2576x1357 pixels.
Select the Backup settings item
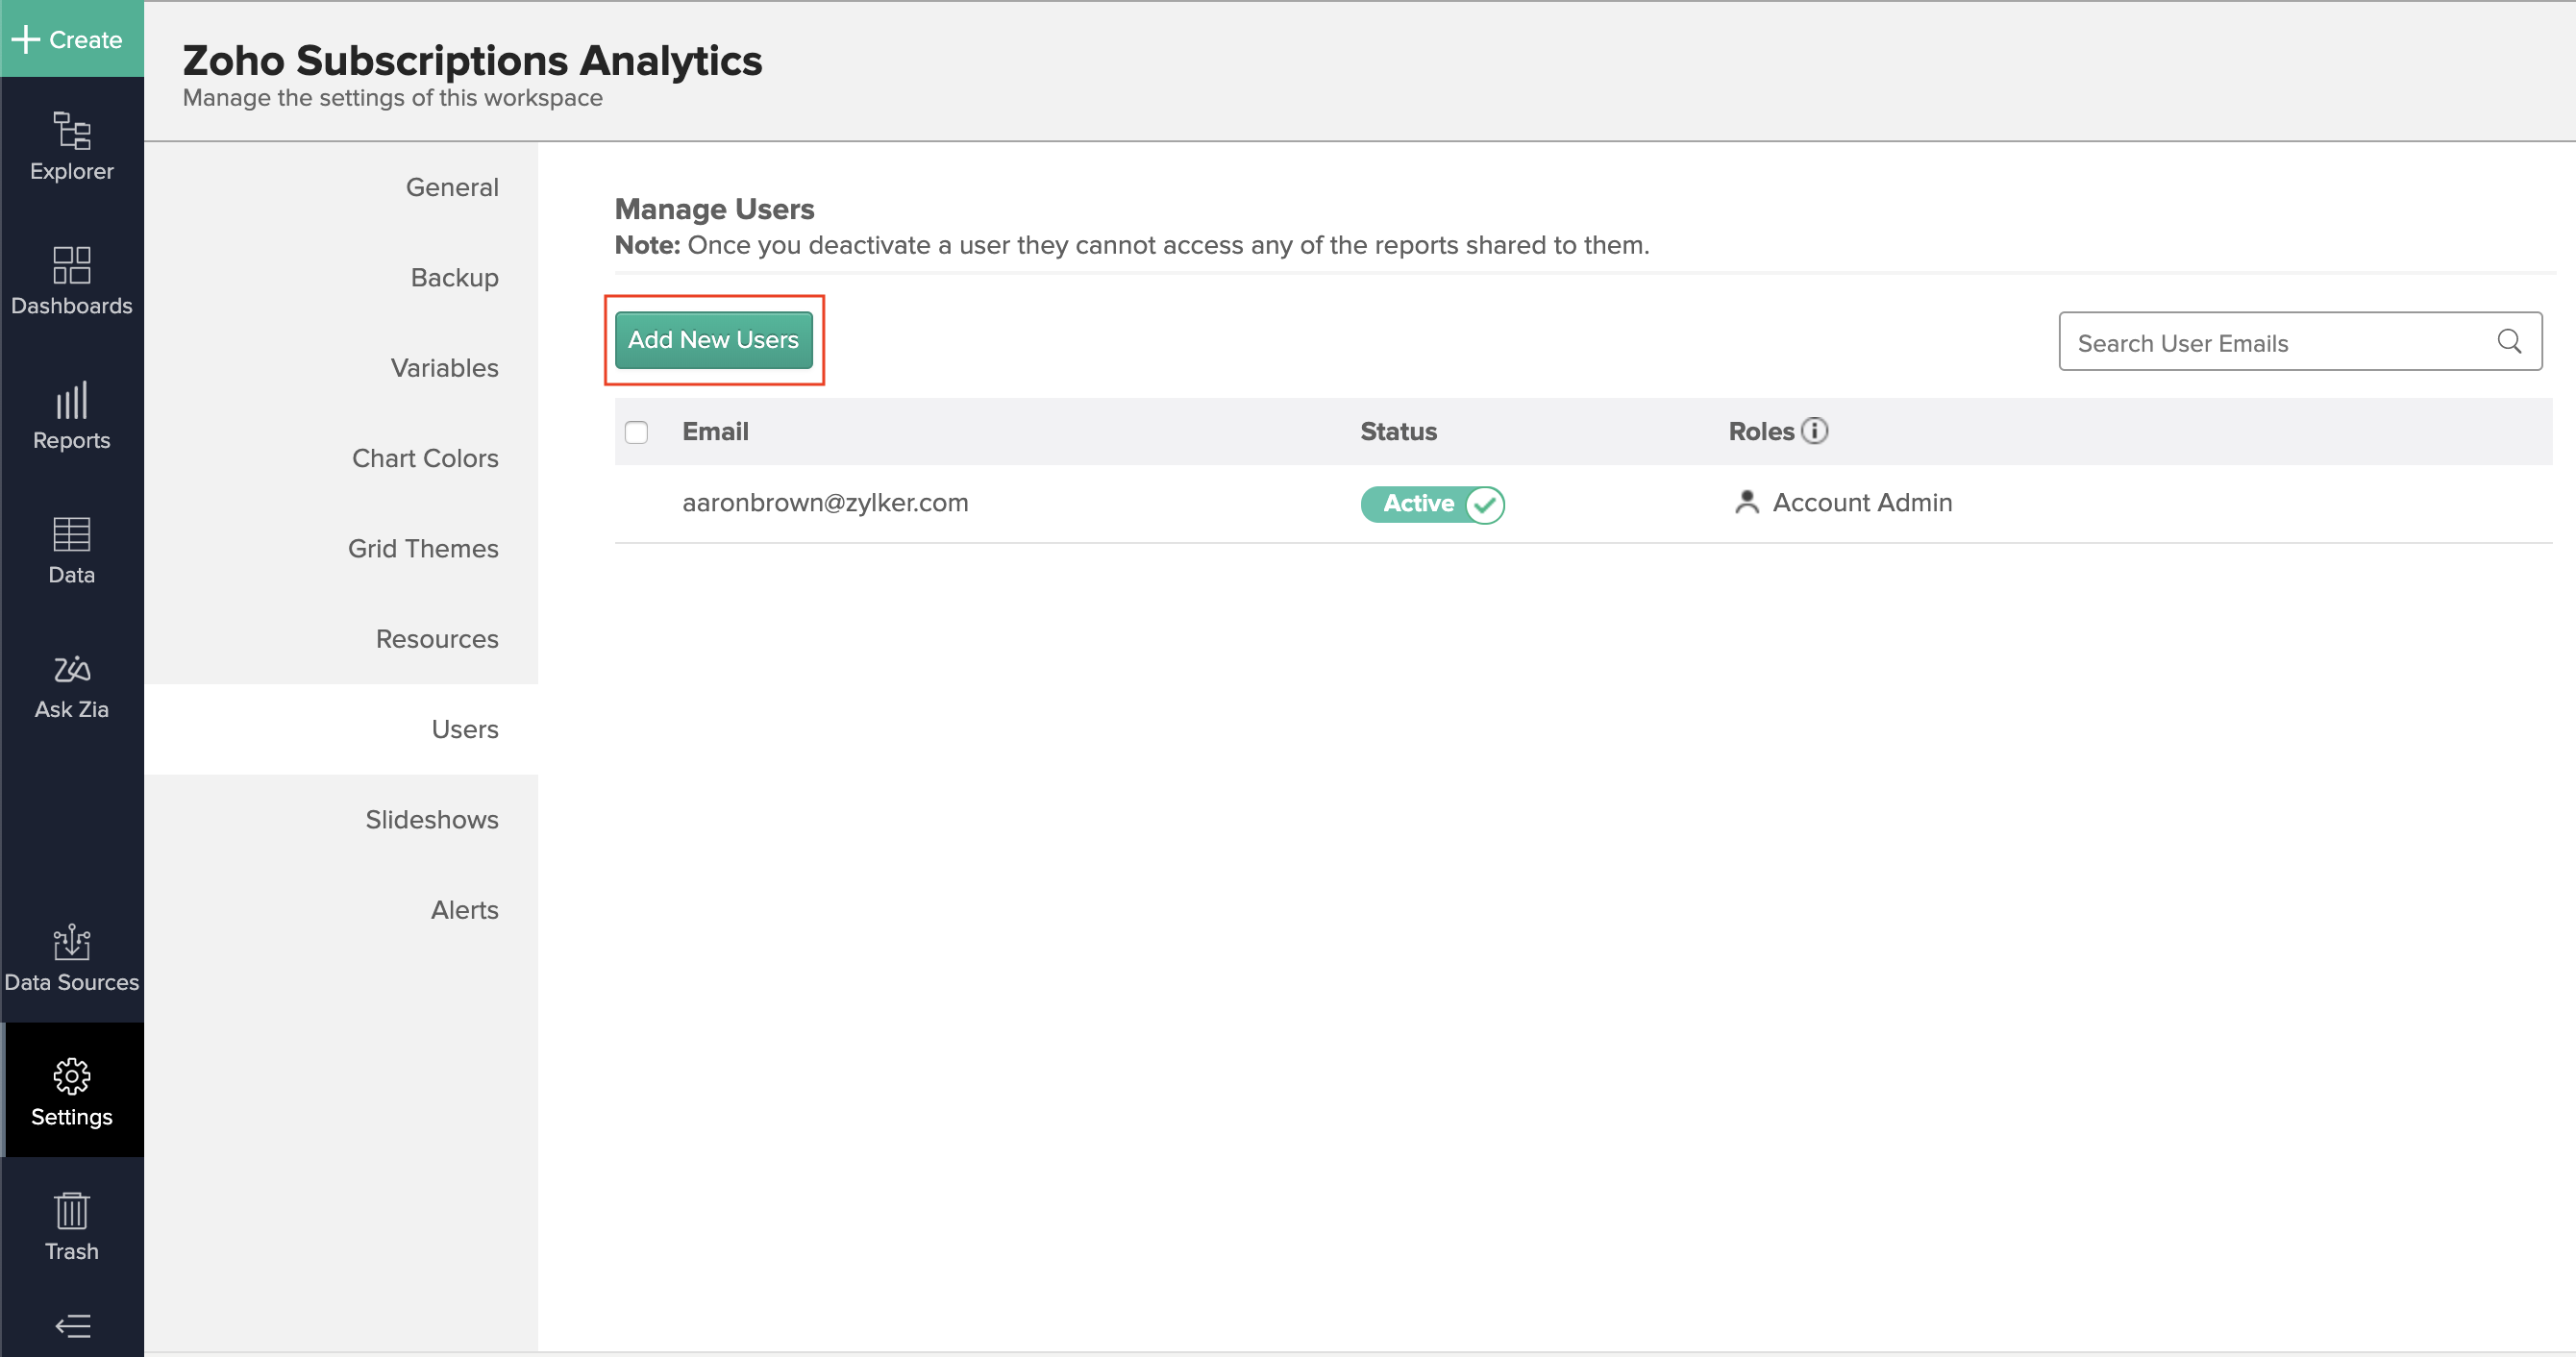point(454,277)
